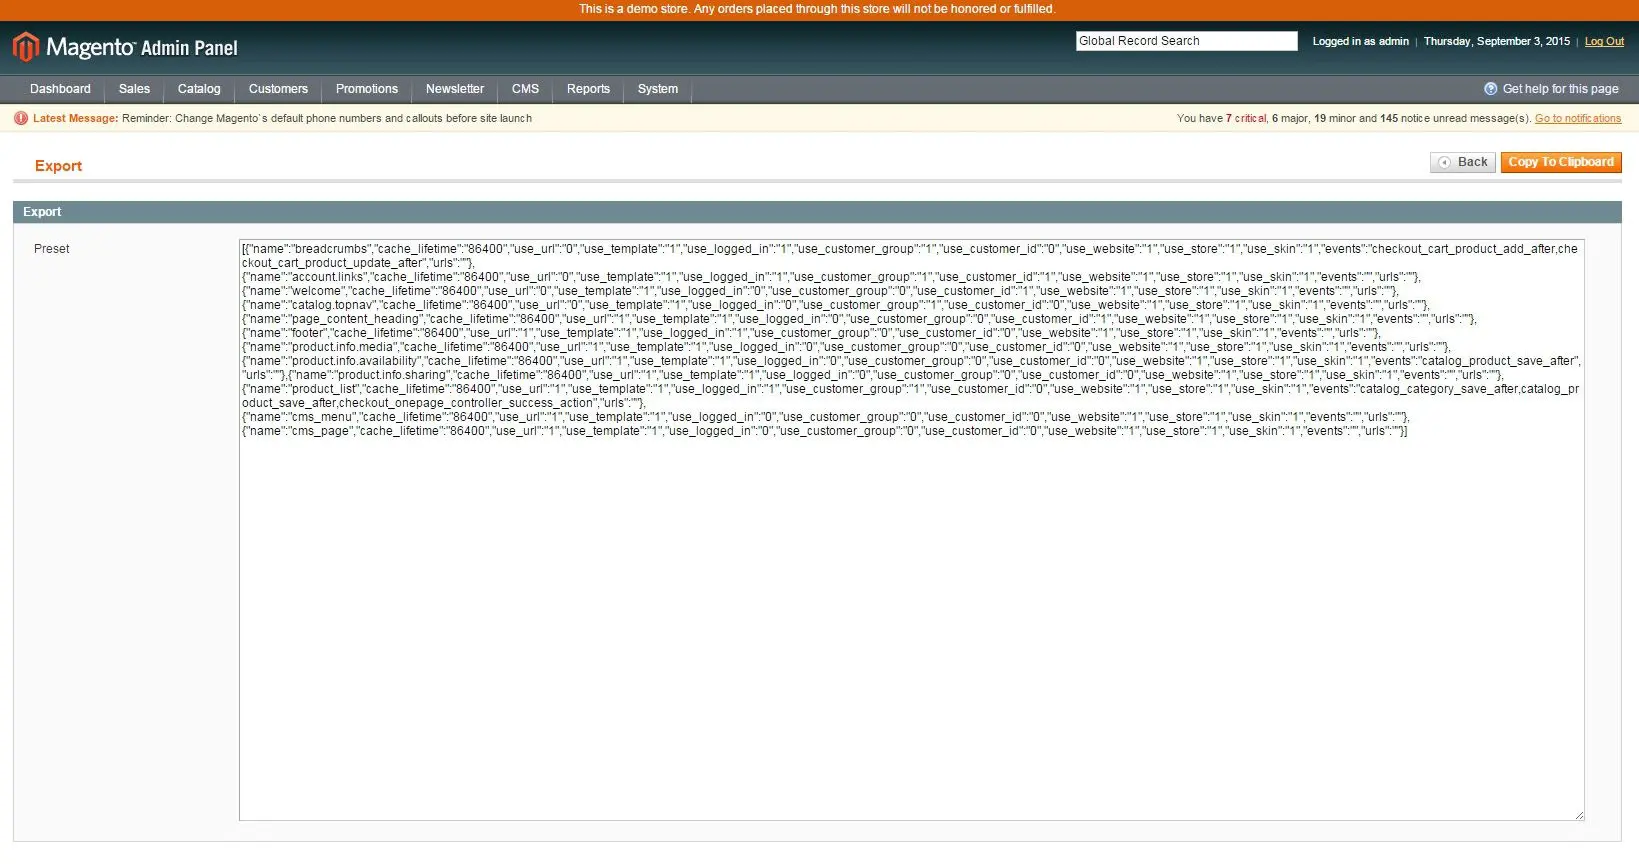Grab the textarea resize handle corner
Viewport: 1639px width, 864px height.
1579,815
